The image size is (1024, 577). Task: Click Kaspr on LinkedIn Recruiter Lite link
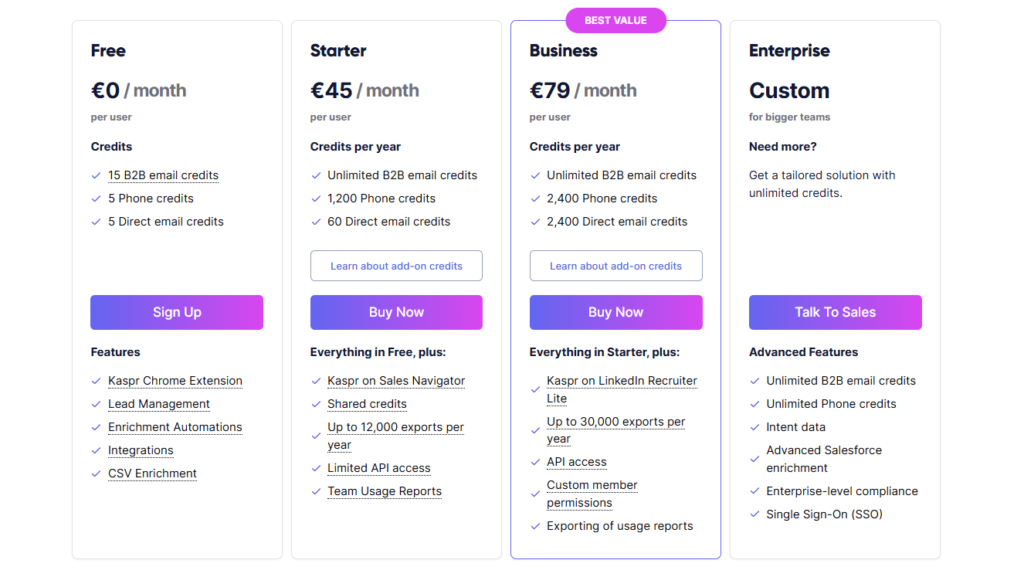[x=621, y=389]
